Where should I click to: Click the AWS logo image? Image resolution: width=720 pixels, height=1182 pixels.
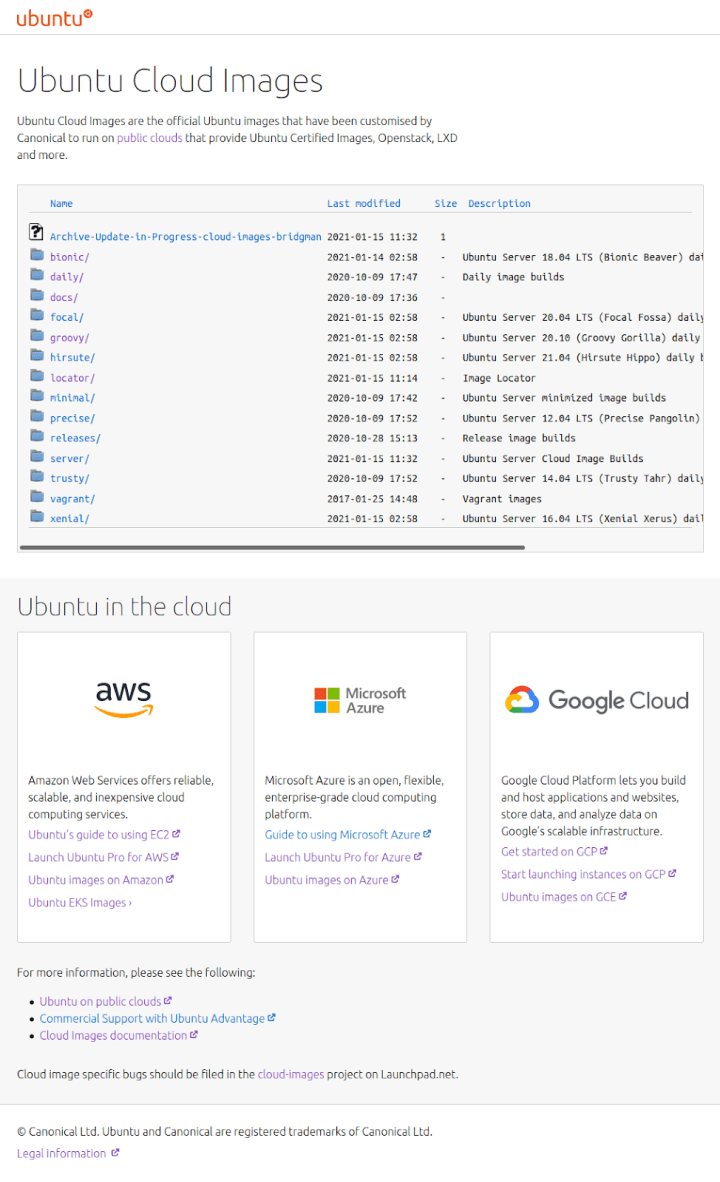[124, 700]
